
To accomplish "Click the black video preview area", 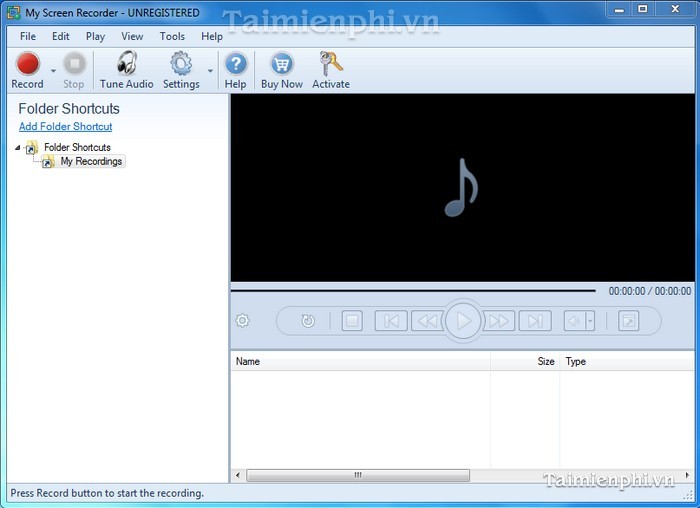I will point(462,188).
